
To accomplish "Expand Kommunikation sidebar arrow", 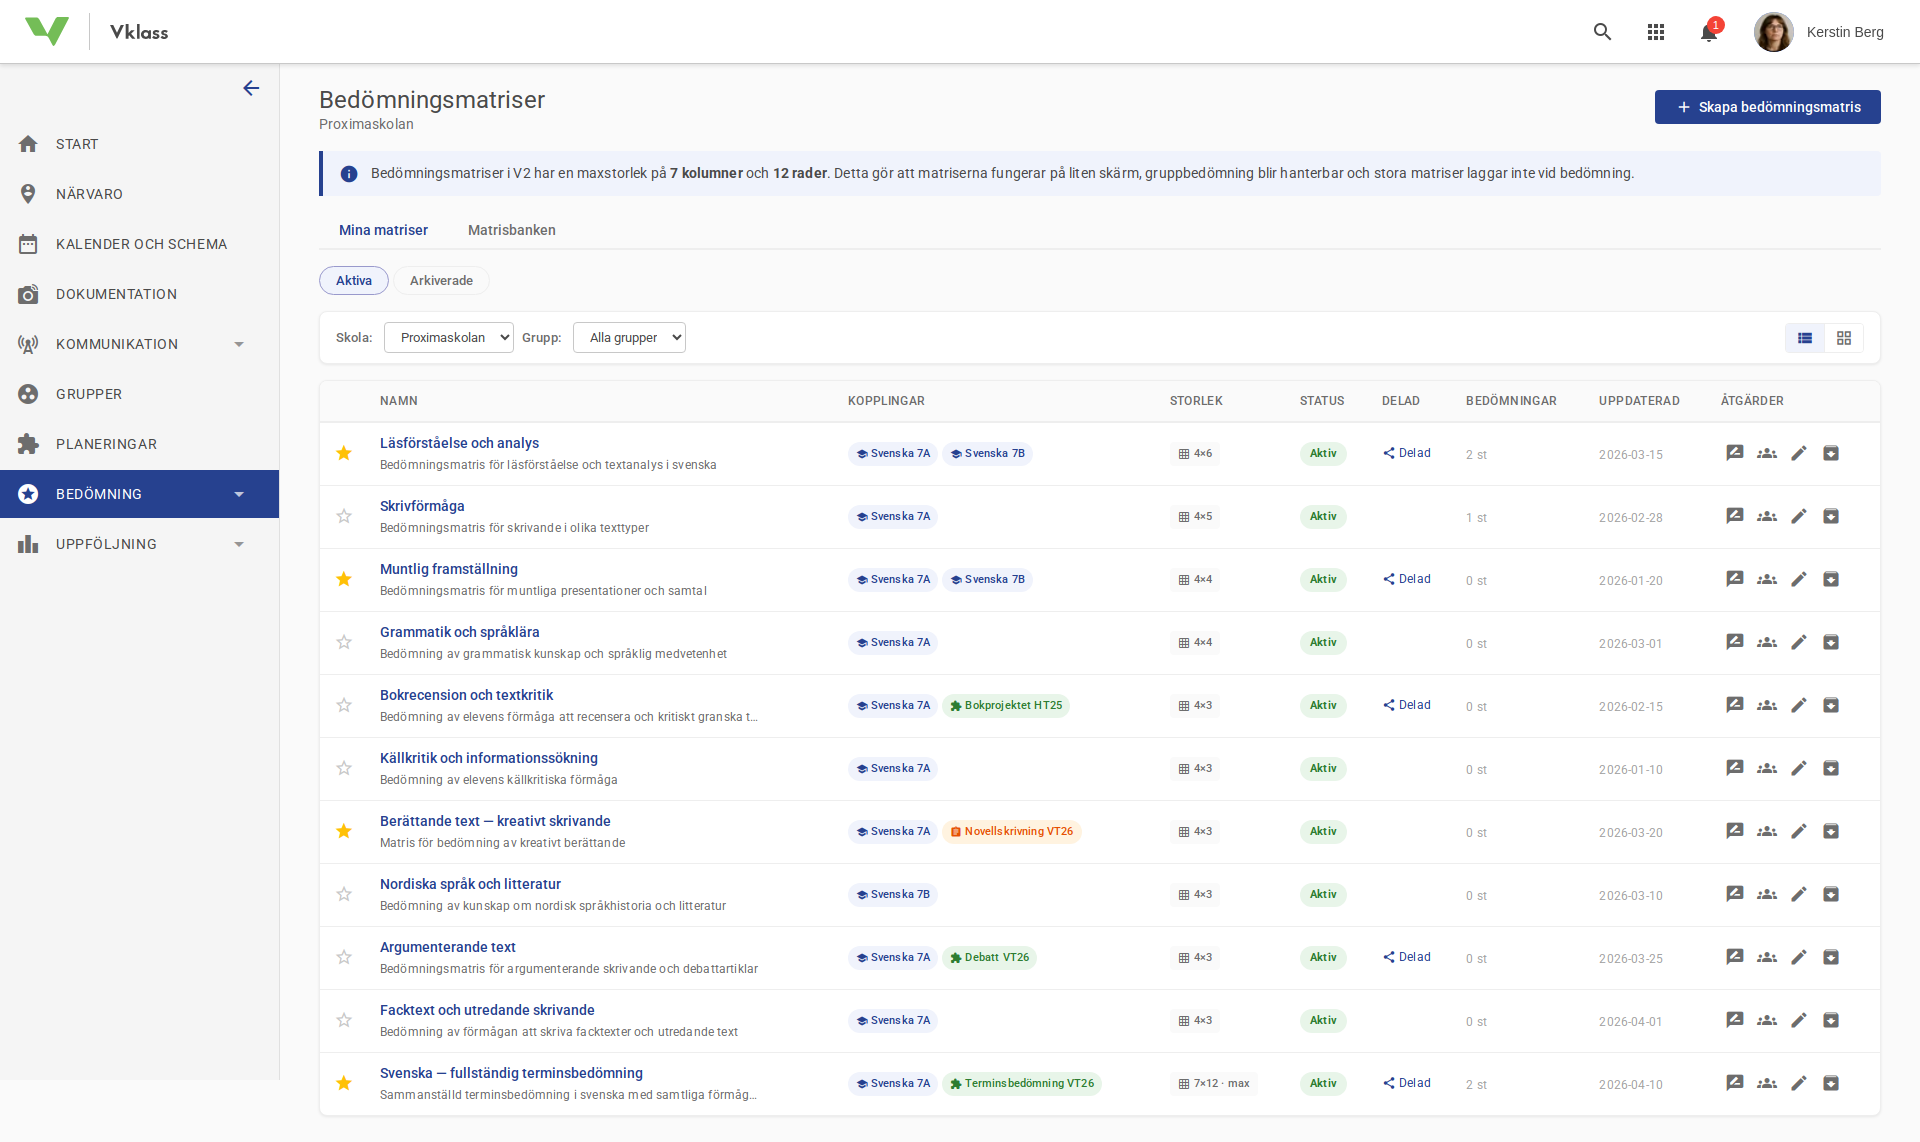I will click(239, 344).
